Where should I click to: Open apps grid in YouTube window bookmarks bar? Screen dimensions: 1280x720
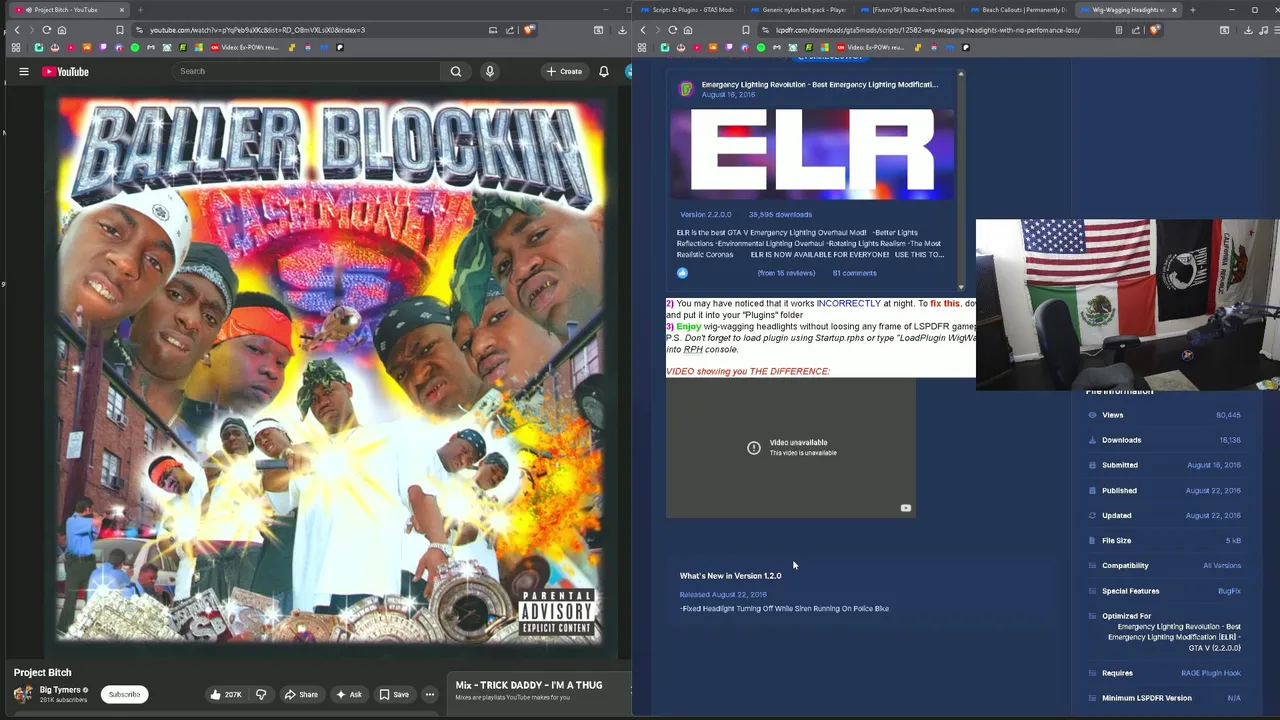point(16,47)
